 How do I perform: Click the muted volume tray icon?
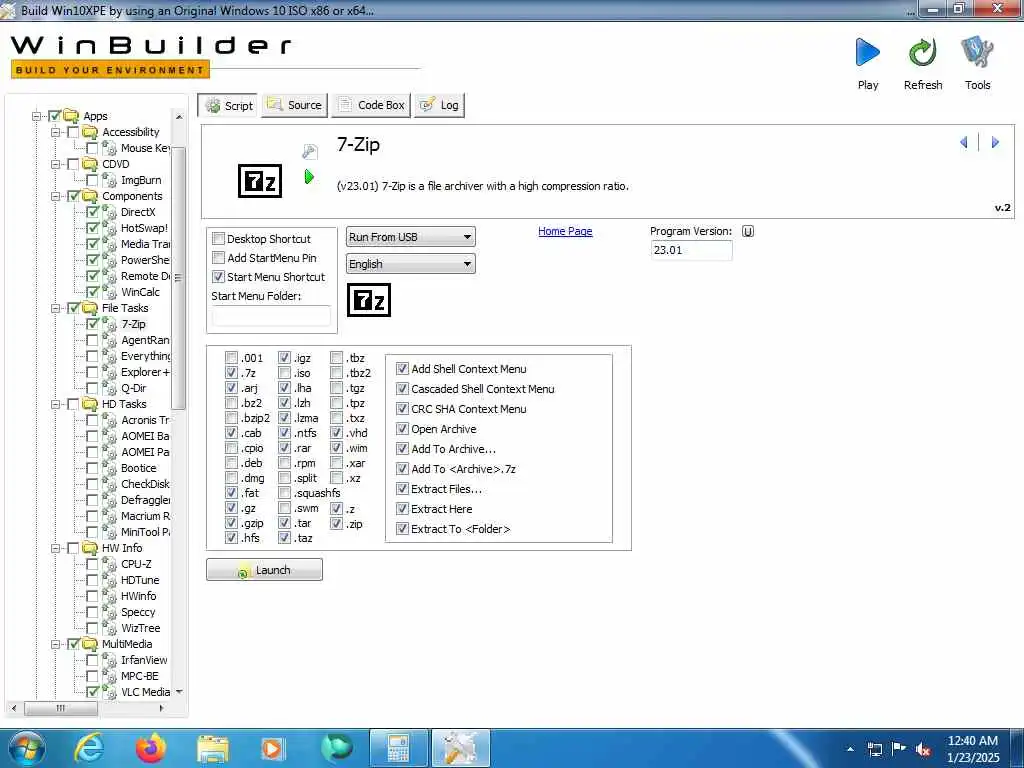pyautogui.click(x=923, y=749)
